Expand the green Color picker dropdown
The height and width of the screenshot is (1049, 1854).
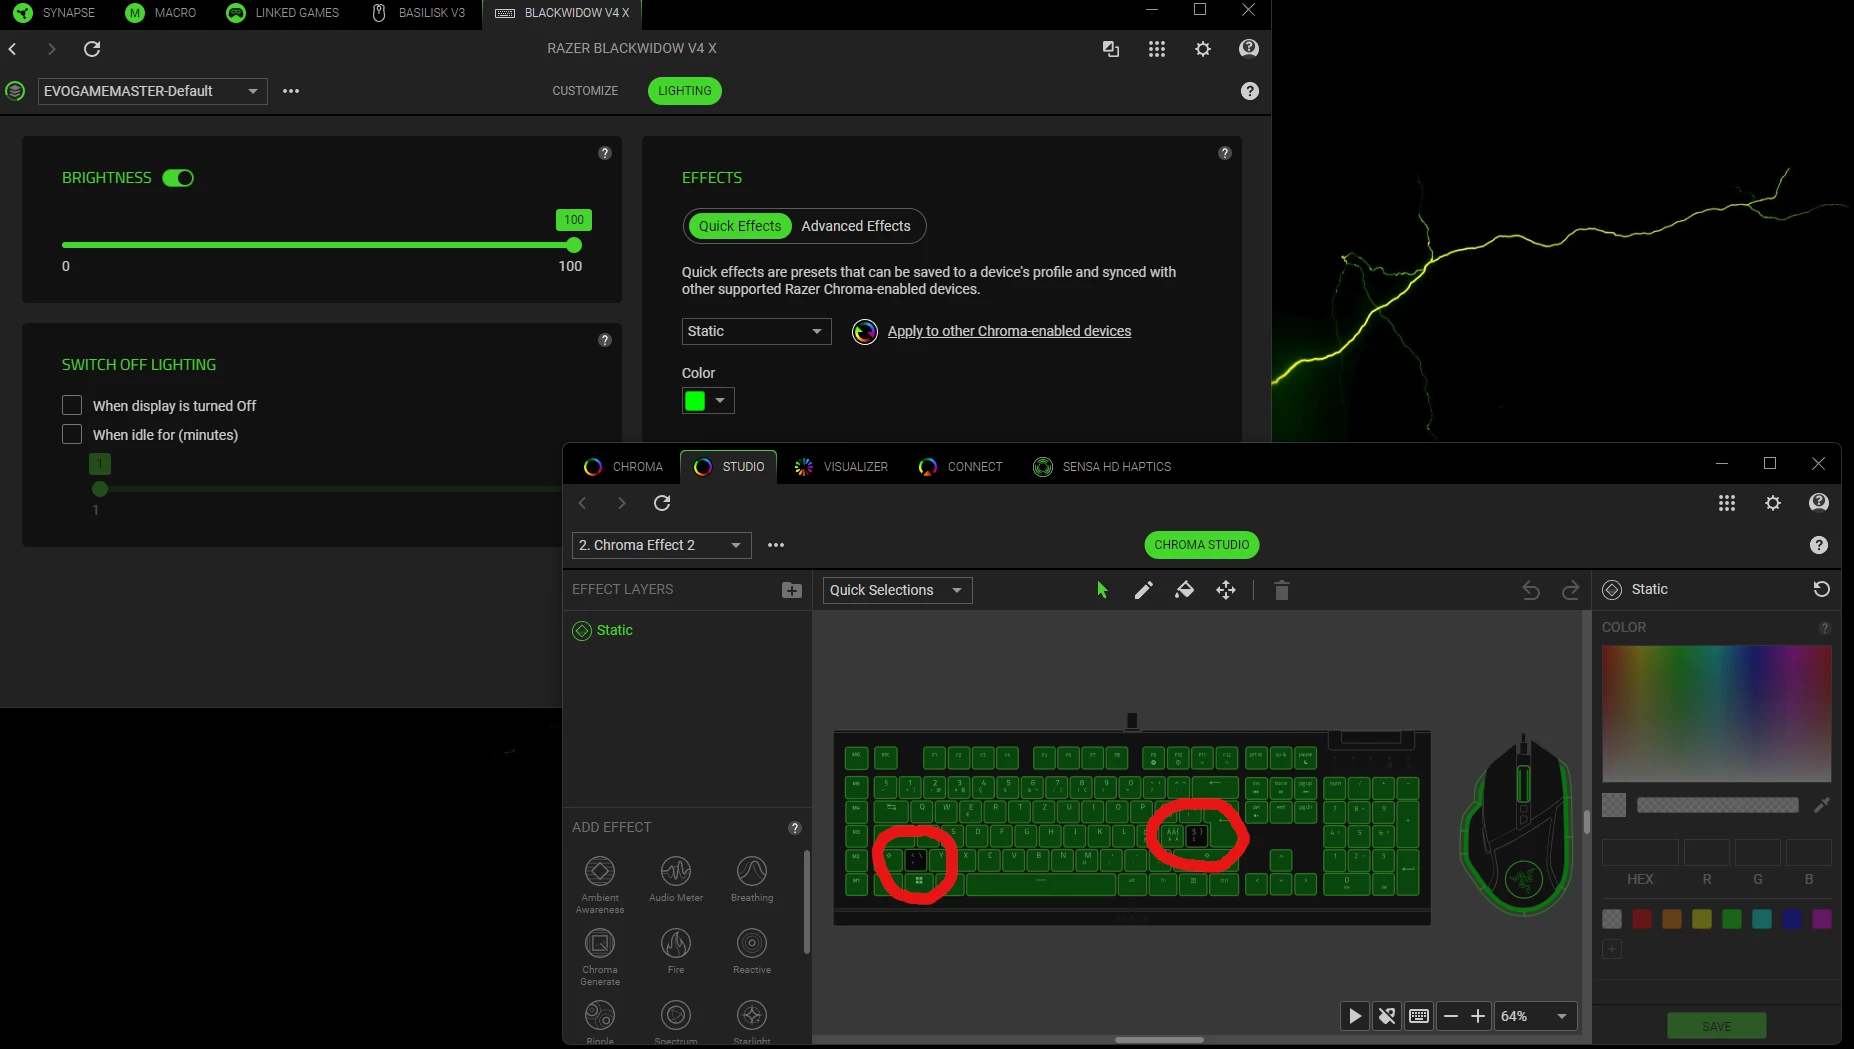click(708, 401)
